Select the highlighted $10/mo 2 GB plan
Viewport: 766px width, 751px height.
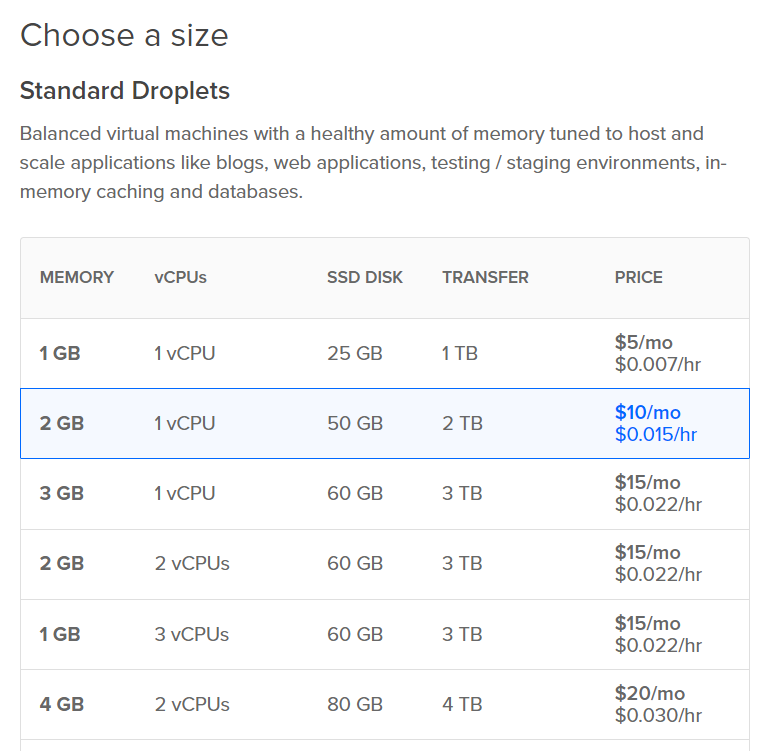coord(384,423)
